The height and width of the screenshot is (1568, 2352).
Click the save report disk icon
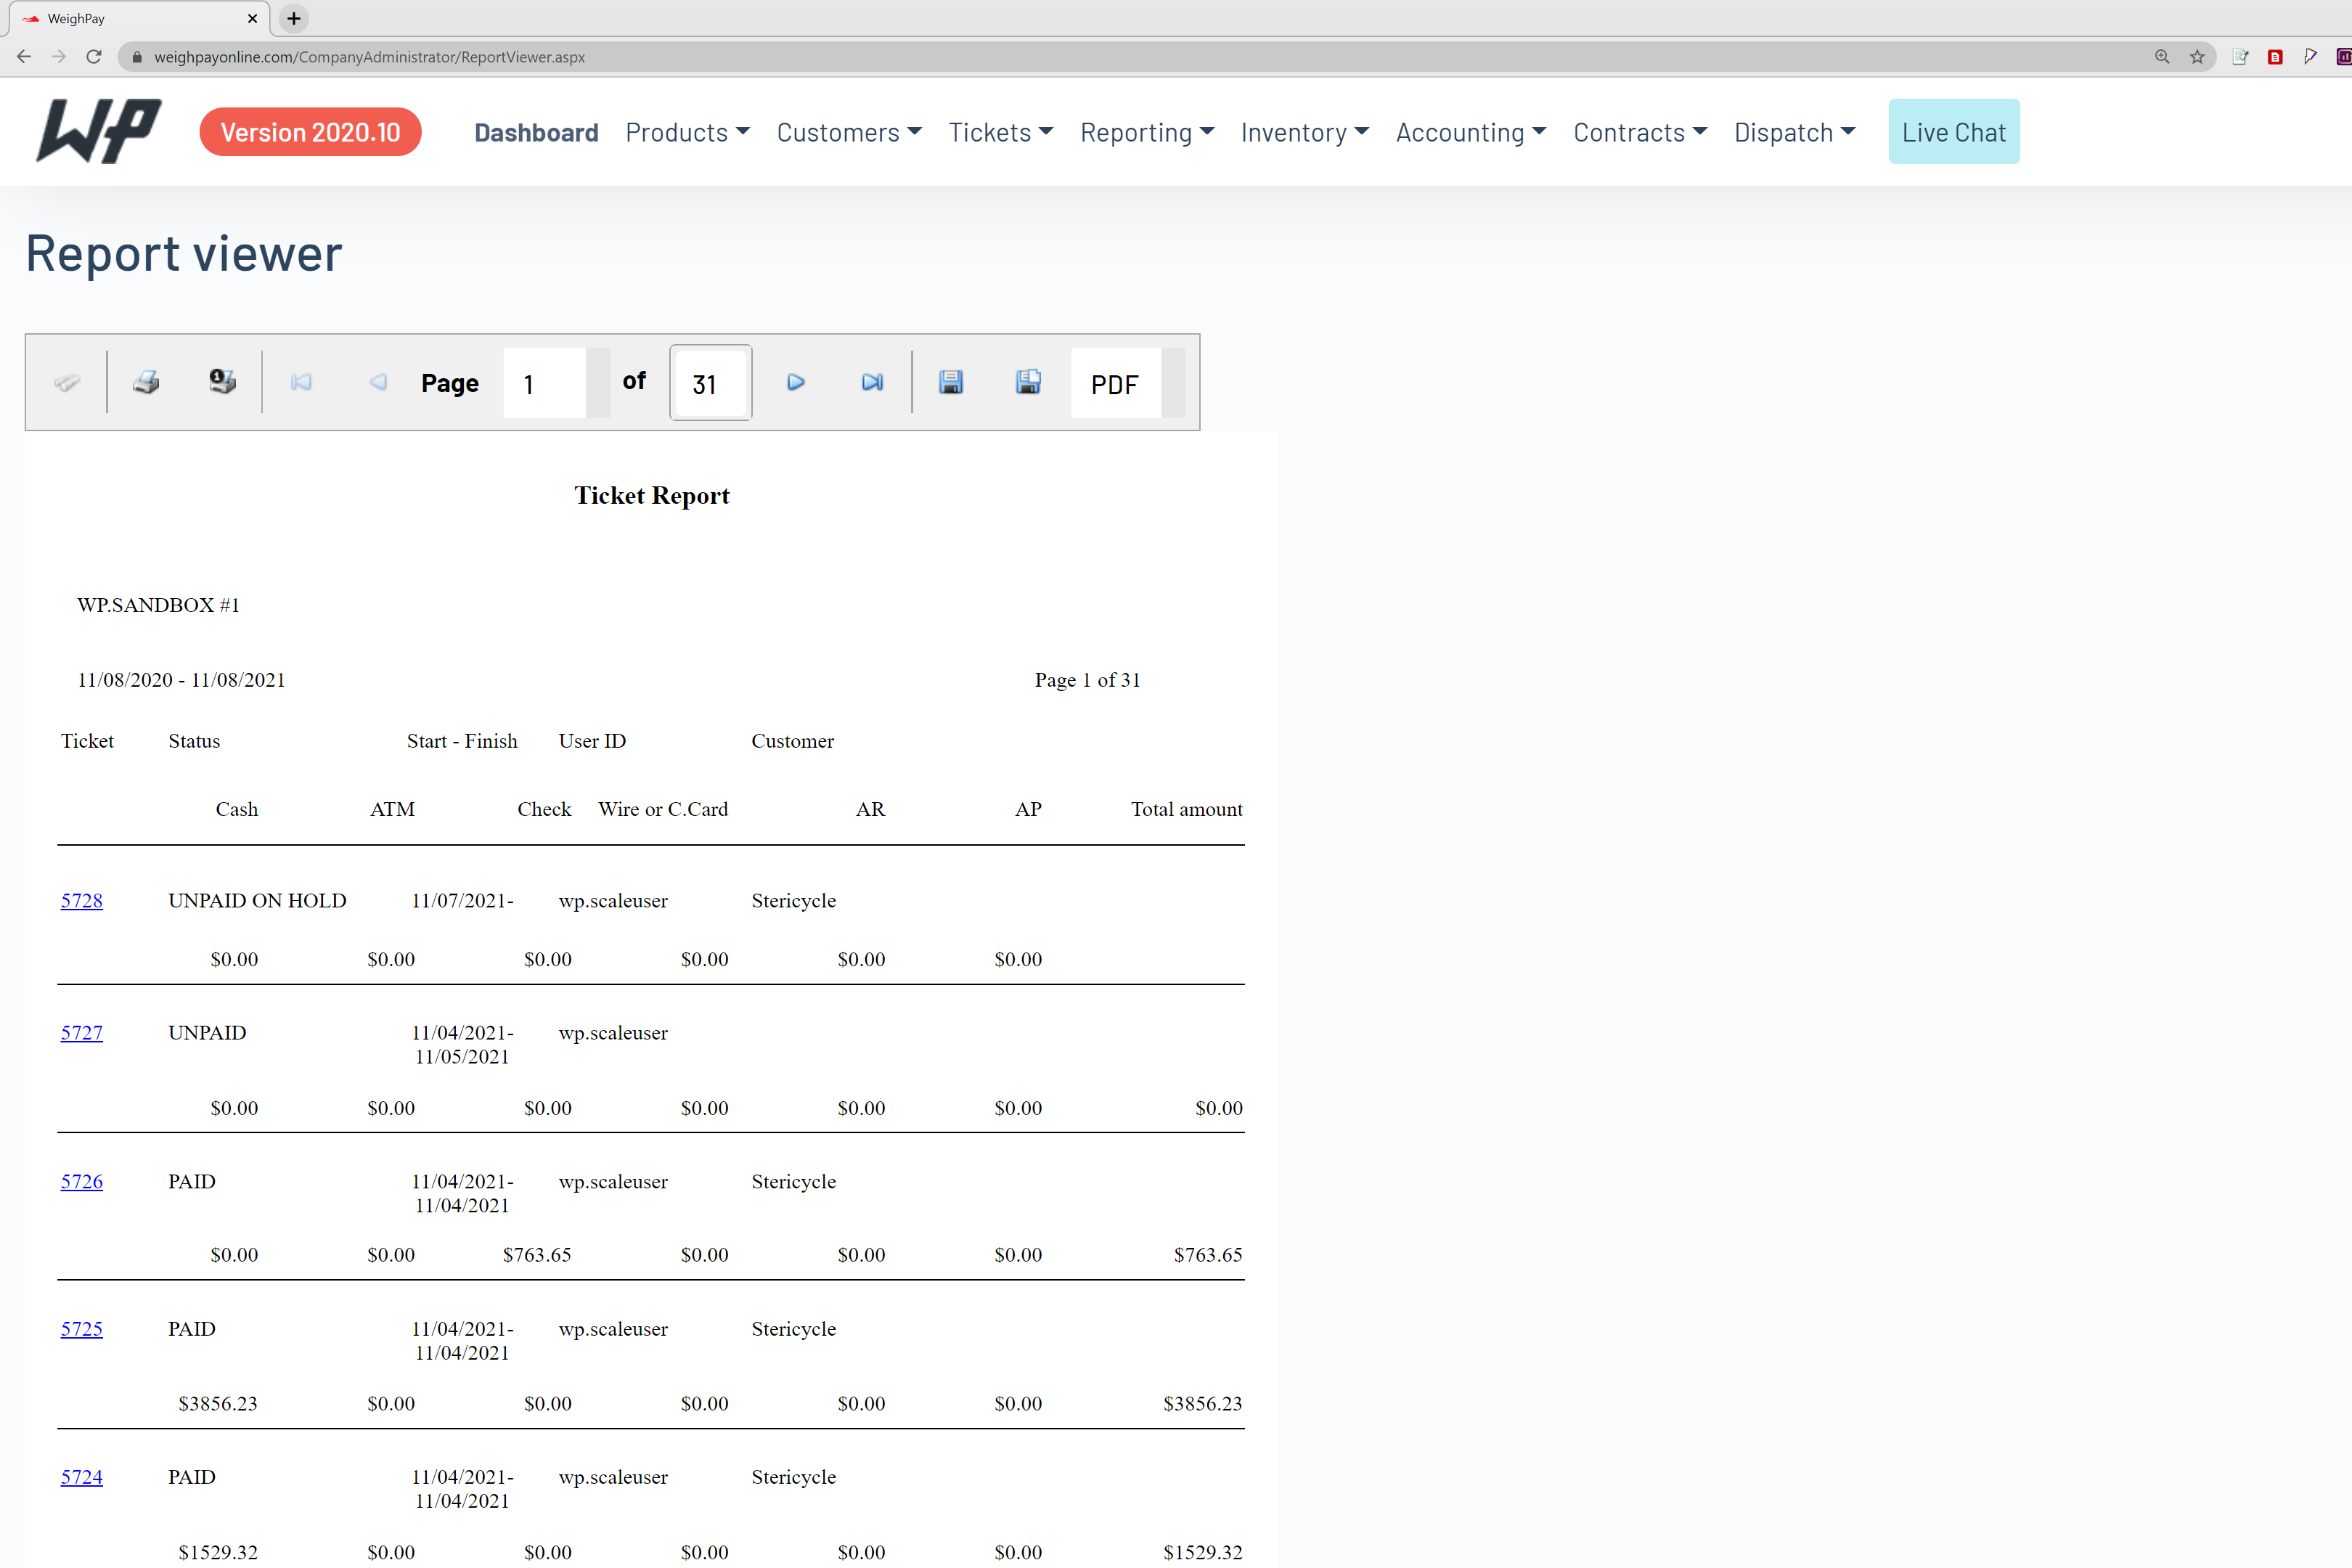coord(950,382)
